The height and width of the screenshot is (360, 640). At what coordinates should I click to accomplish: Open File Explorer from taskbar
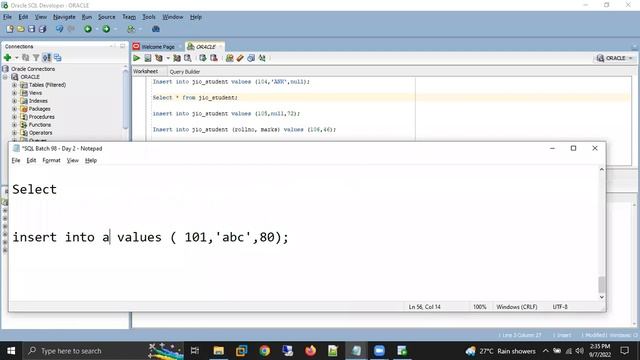coord(219,351)
